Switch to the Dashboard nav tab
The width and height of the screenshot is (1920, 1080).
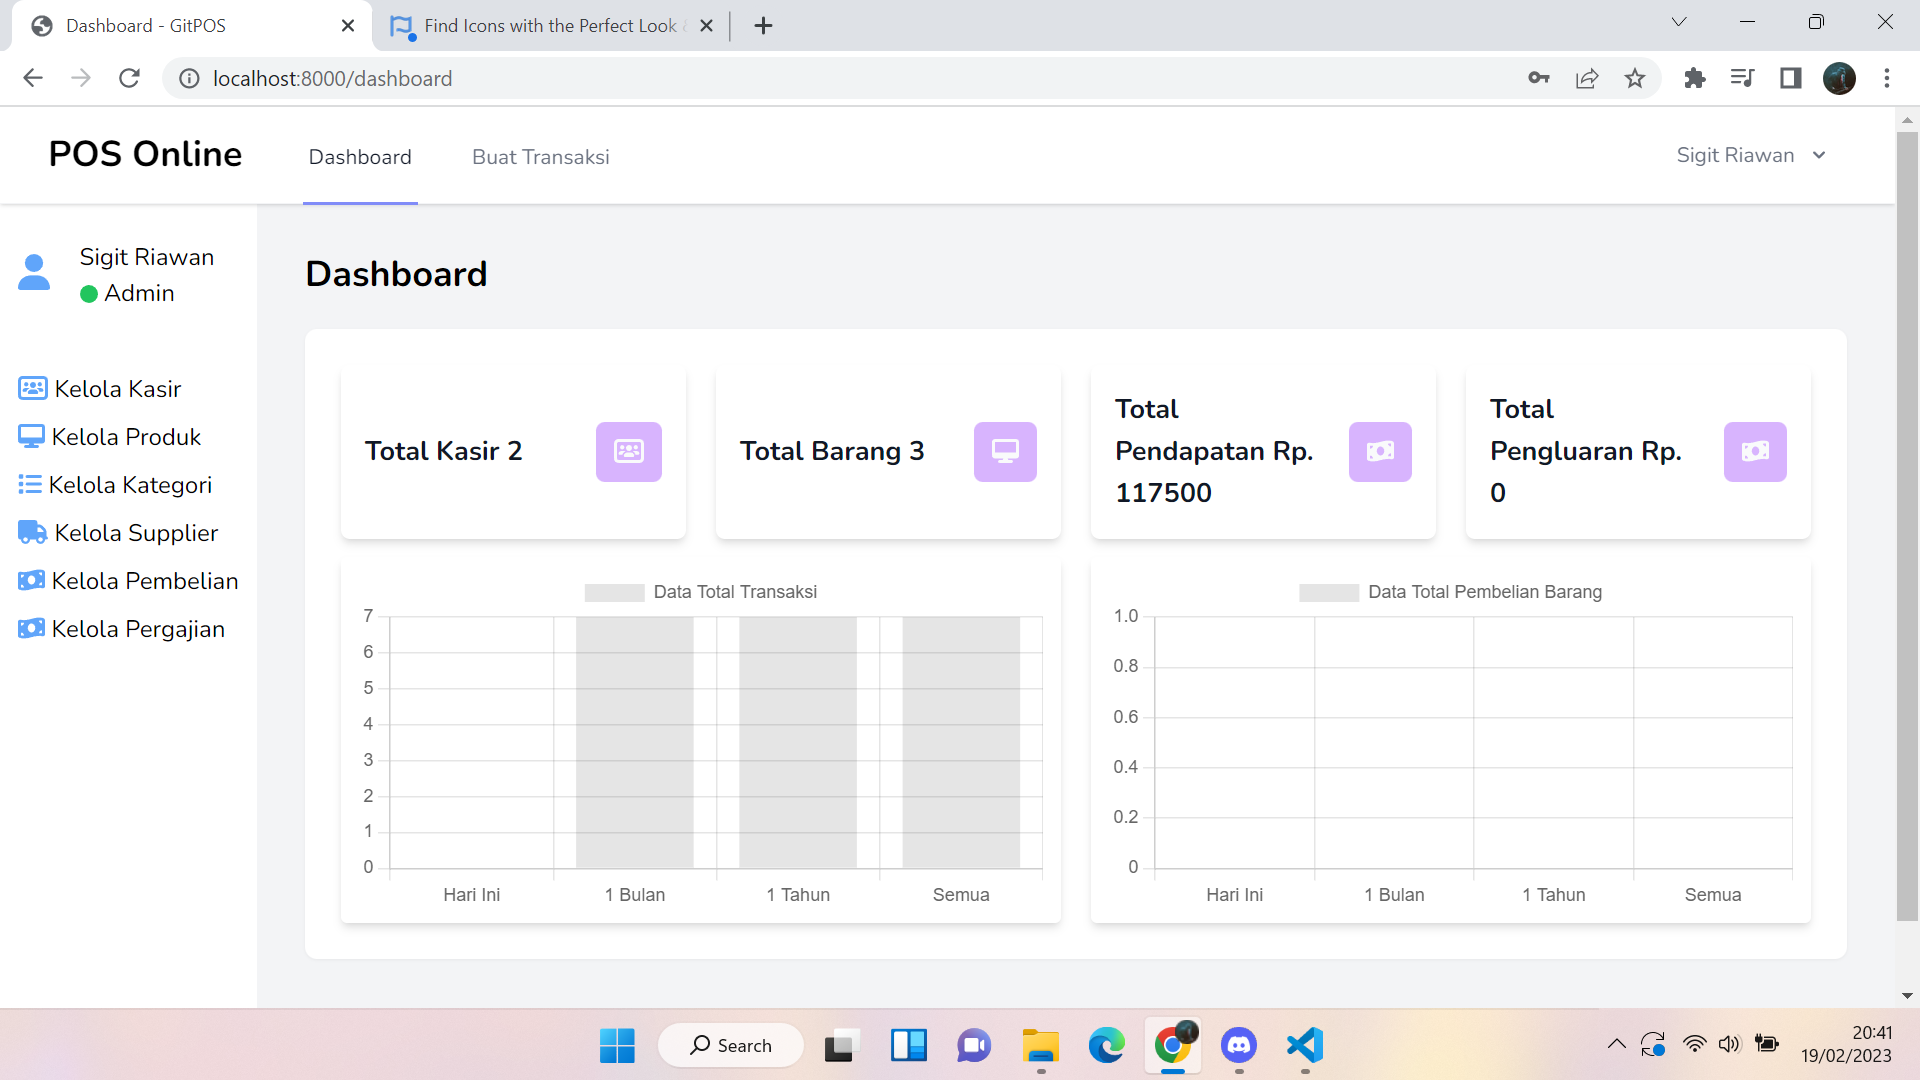(360, 157)
